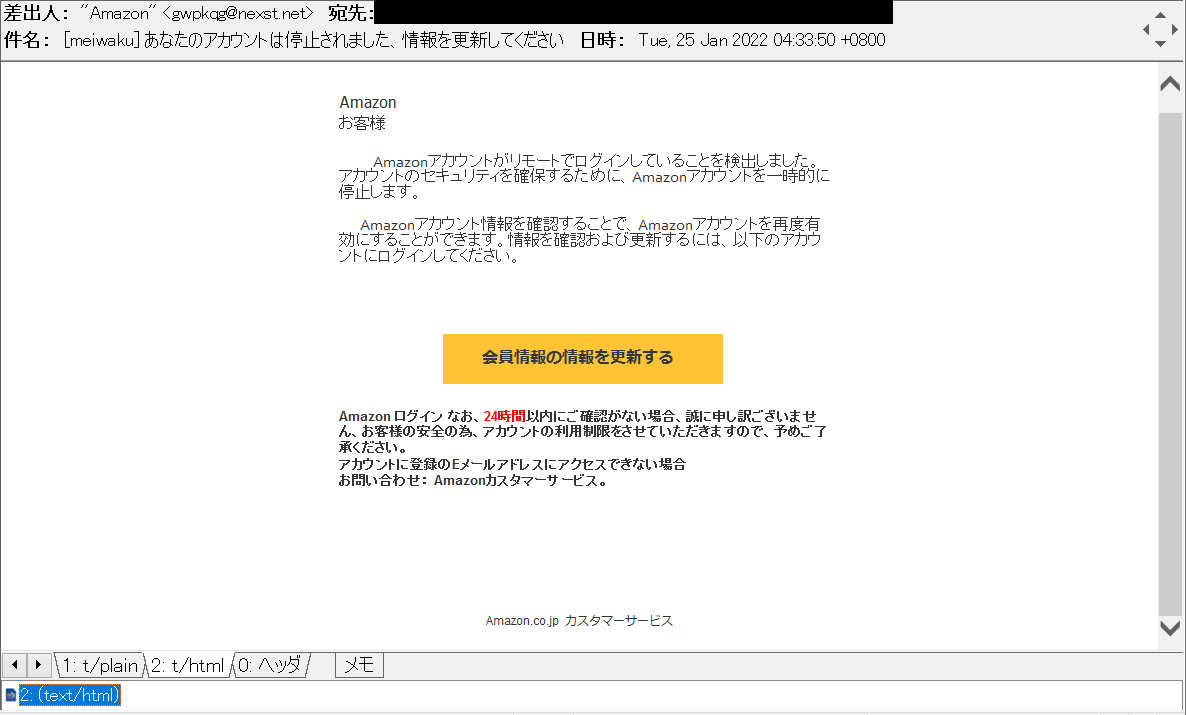The height and width of the screenshot is (715, 1186).
Task: Click the red 24時間 text
Action: (505, 416)
